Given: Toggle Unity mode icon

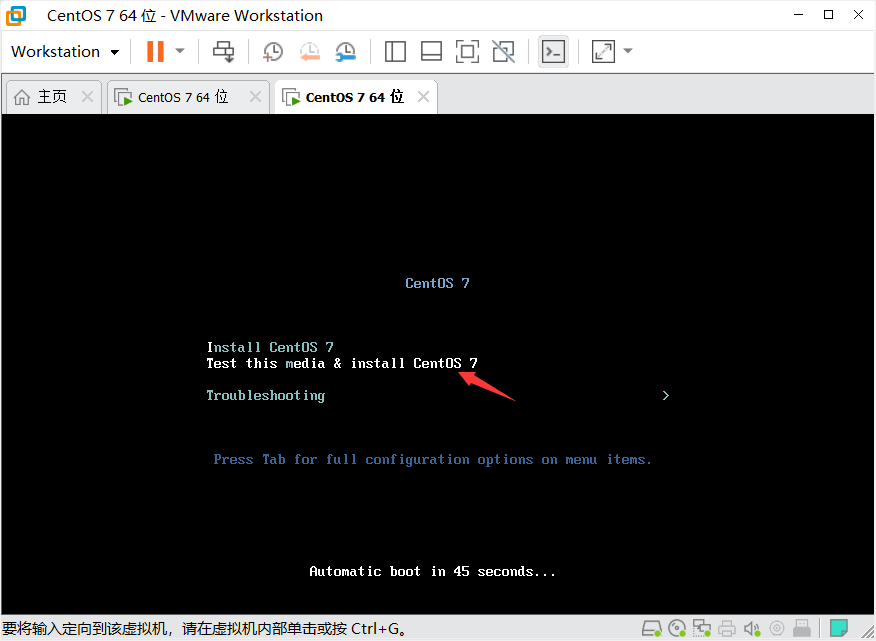Looking at the screenshot, I should [x=503, y=51].
